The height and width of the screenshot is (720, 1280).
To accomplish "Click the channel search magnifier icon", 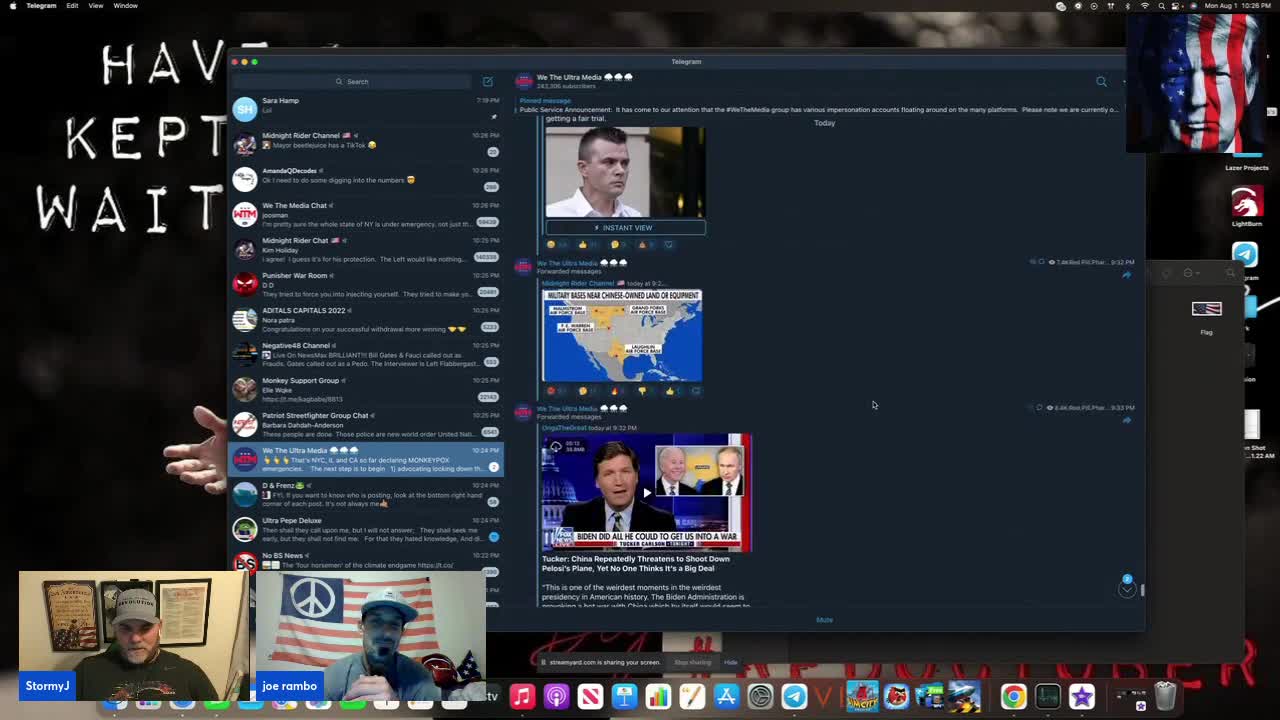I will 1101,82.
